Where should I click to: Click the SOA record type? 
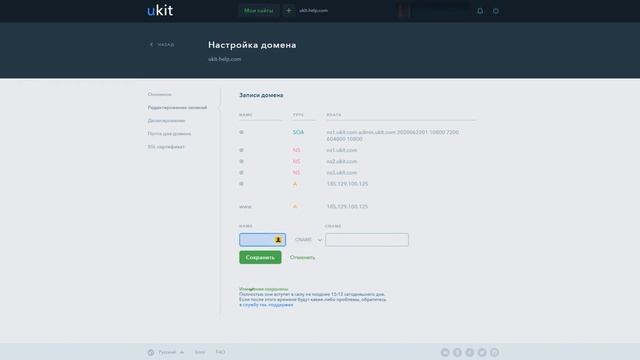coord(298,132)
